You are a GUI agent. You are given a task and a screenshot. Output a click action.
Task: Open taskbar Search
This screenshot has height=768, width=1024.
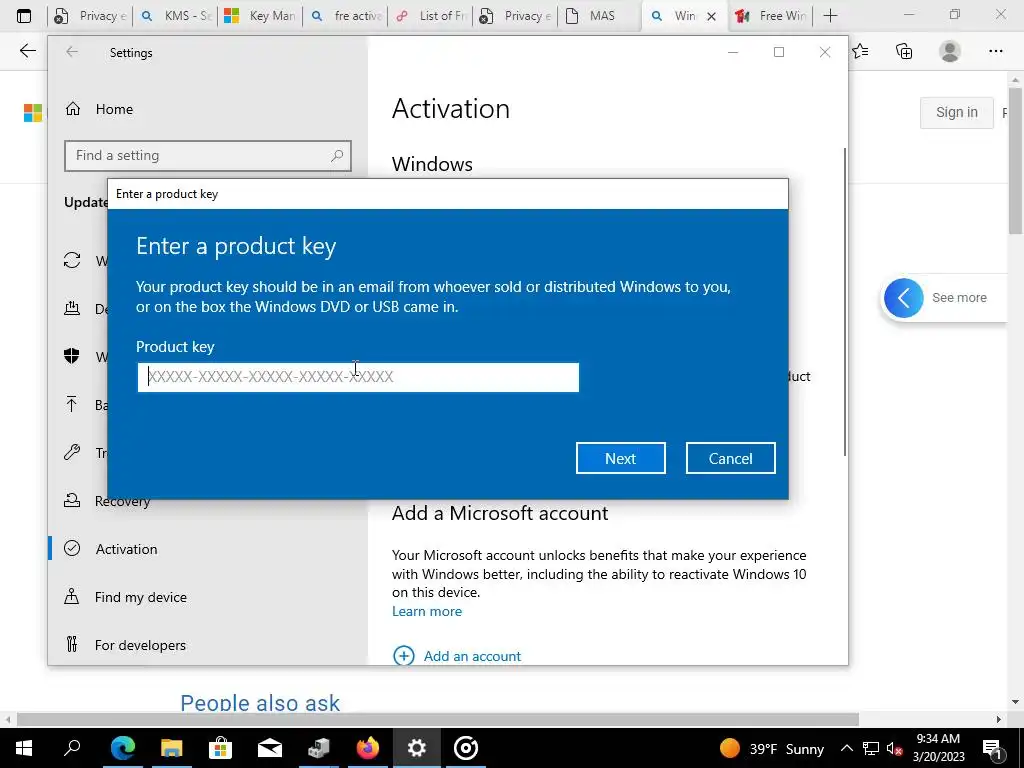tap(72, 748)
